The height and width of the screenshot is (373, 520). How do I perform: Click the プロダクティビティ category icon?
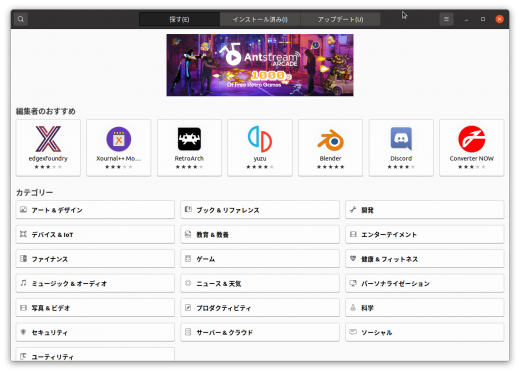click(x=188, y=307)
